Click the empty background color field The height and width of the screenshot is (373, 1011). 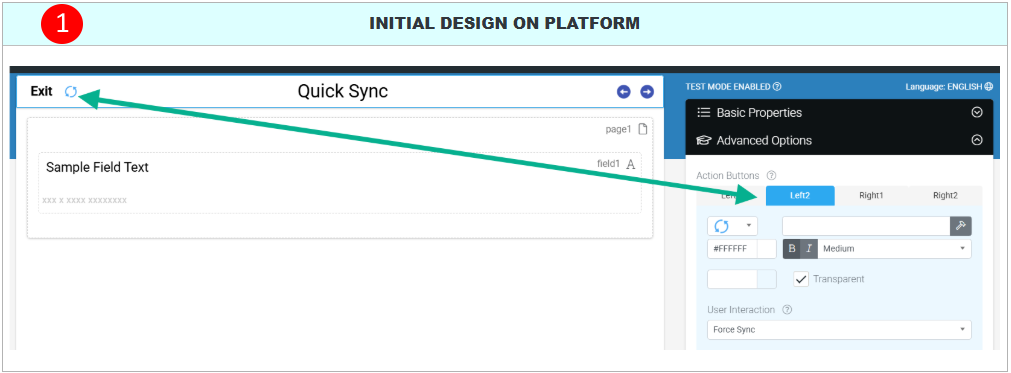point(732,279)
